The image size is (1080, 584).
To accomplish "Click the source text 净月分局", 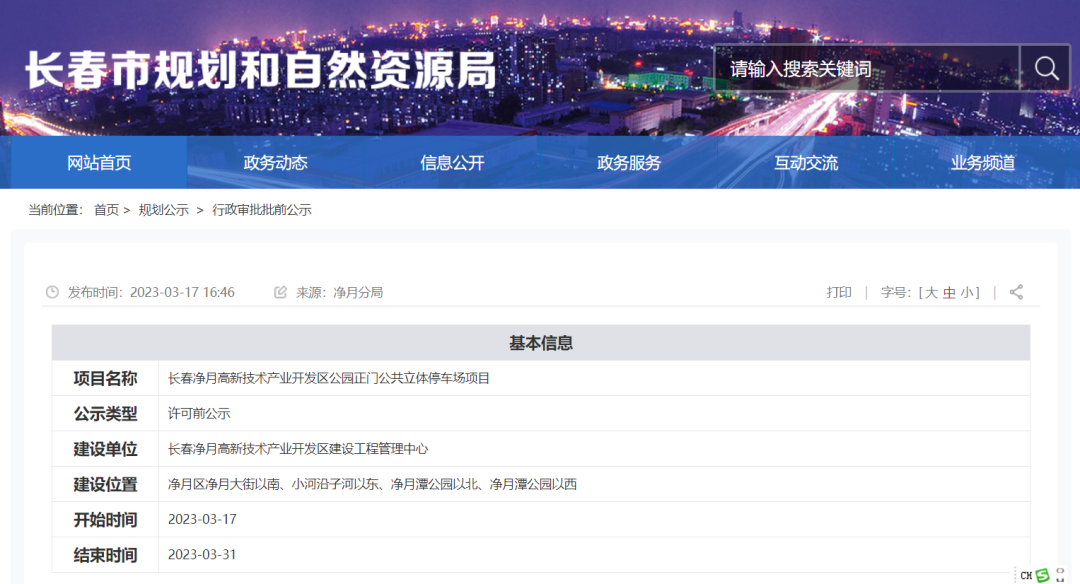I will pos(358,292).
